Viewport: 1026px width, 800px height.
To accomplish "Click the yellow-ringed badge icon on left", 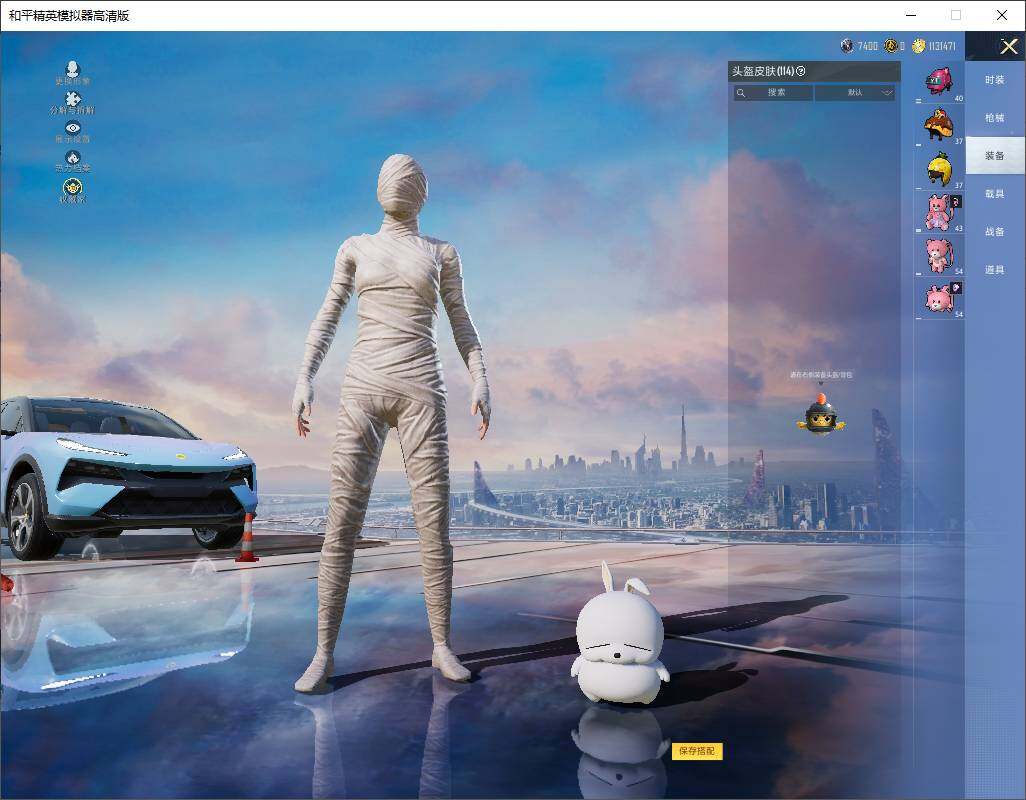I will (73, 187).
